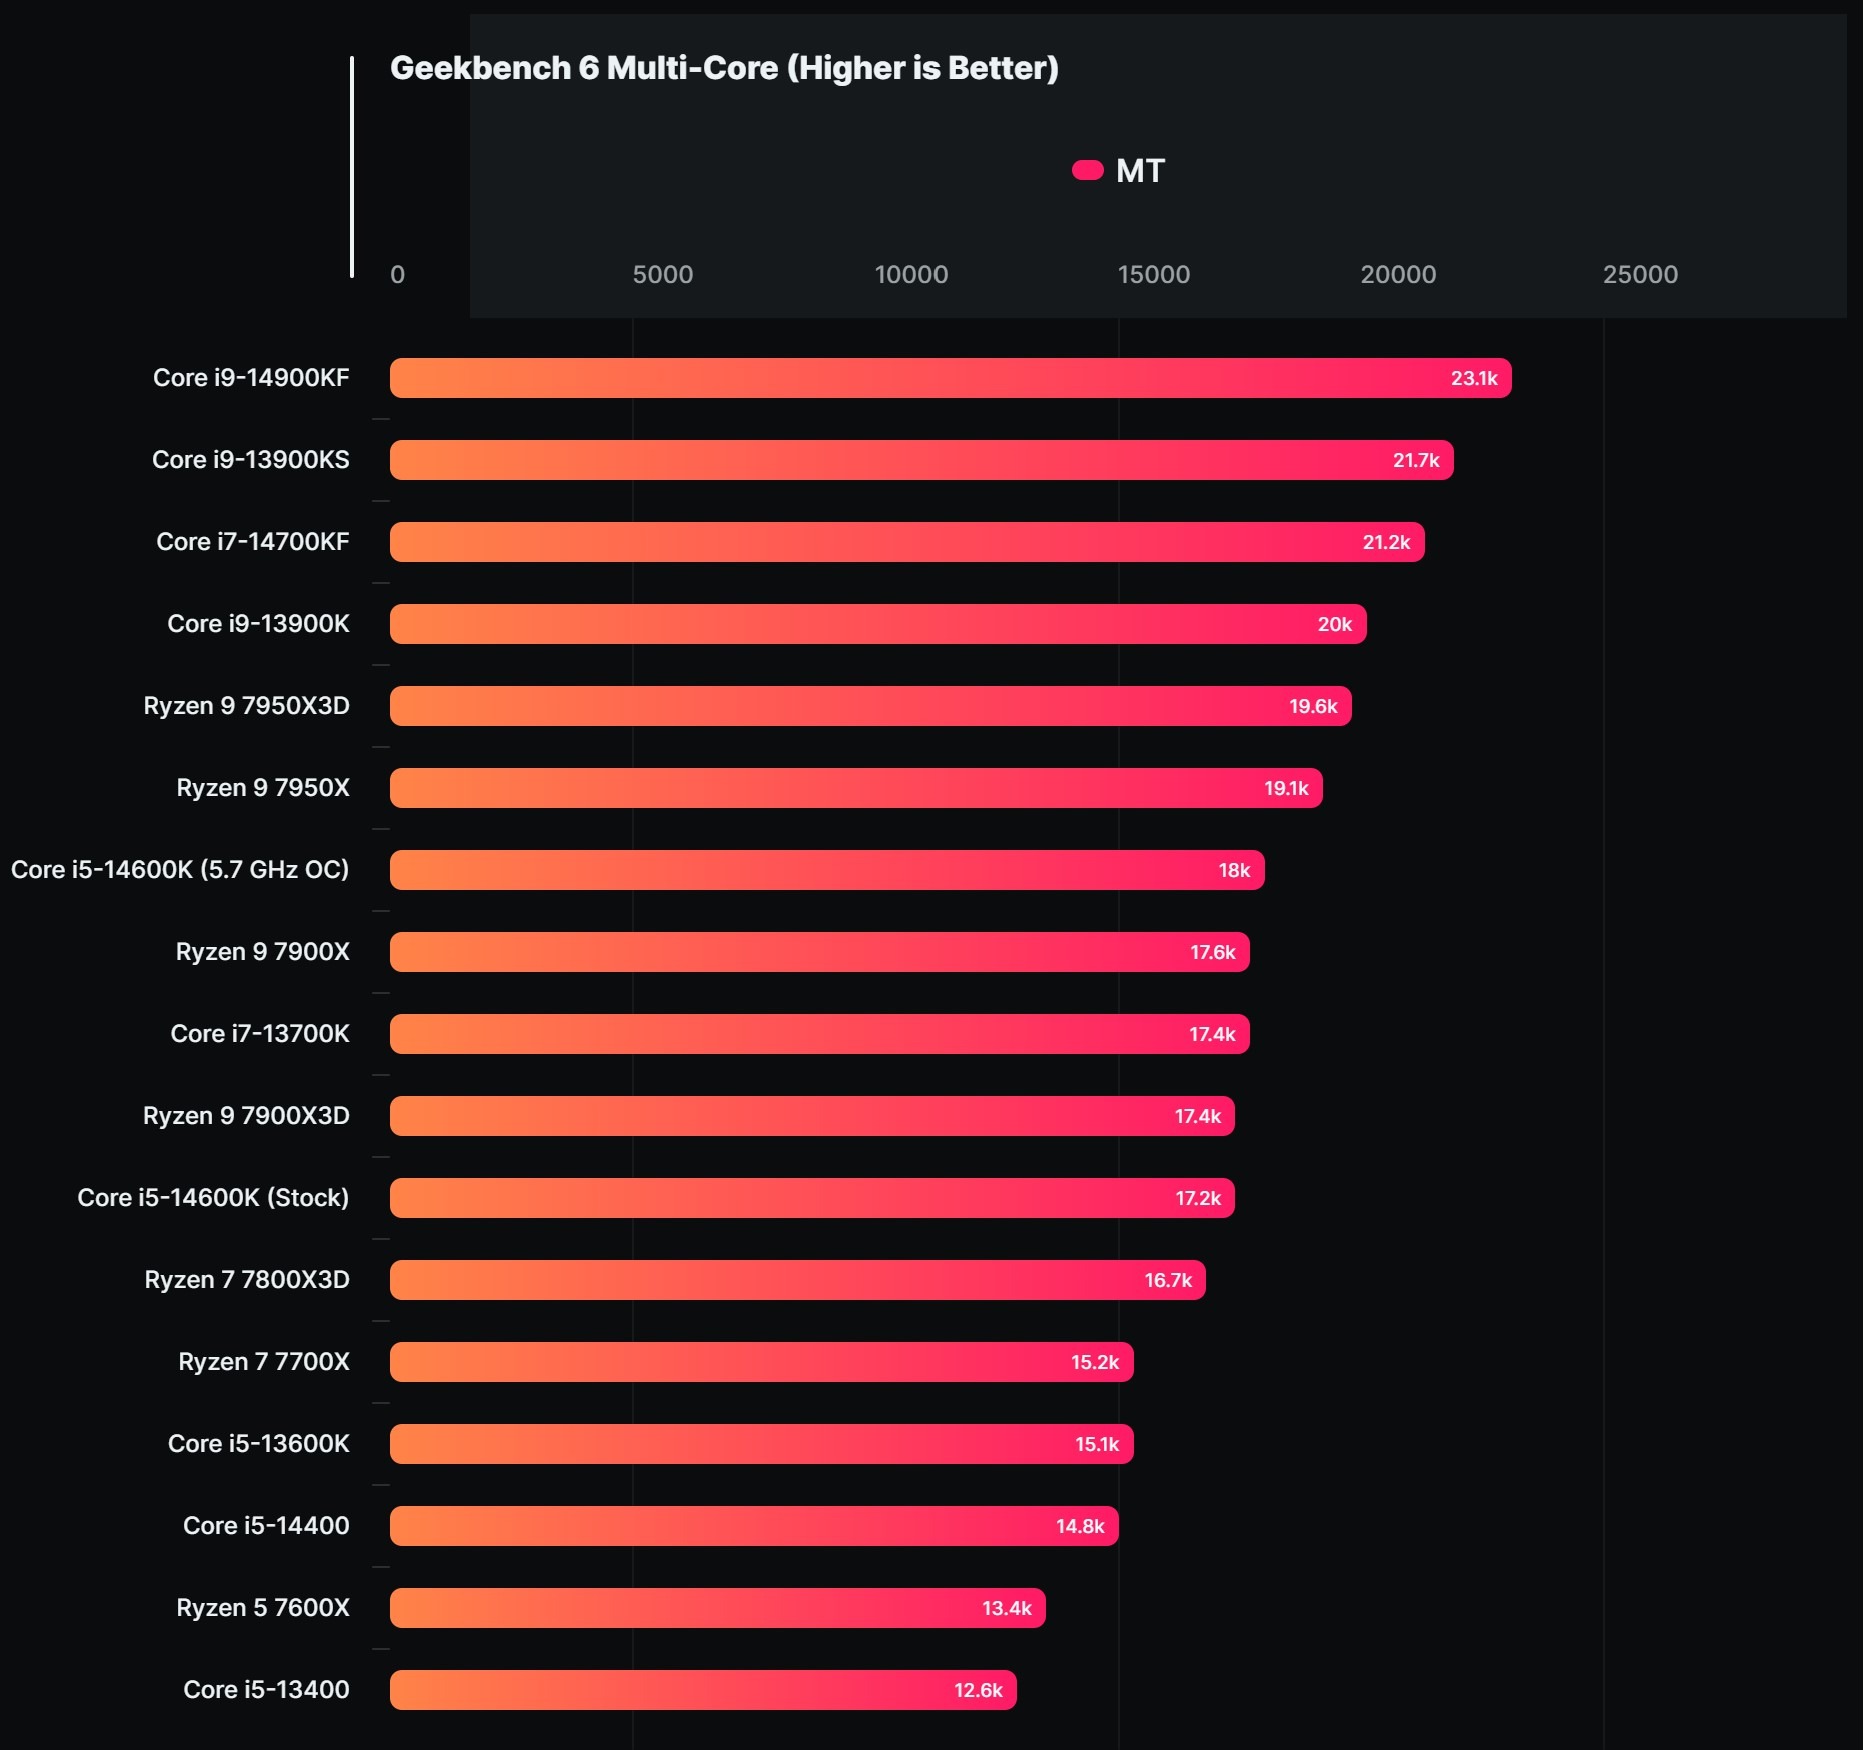Image resolution: width=1864 pixels, height=1750 pixels.
Task: Click the Core i9-13900KS bar
Action: click(921, 460)
